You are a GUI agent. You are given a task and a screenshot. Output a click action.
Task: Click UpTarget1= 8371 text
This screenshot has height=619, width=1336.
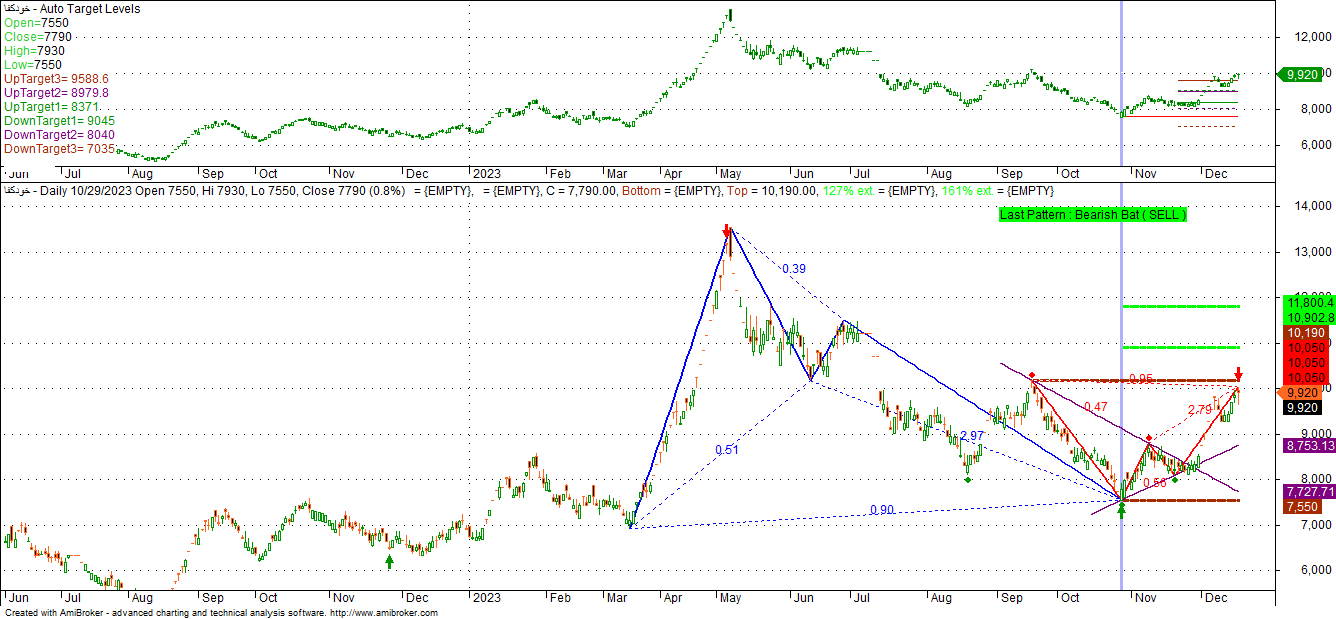coord(51,106)
